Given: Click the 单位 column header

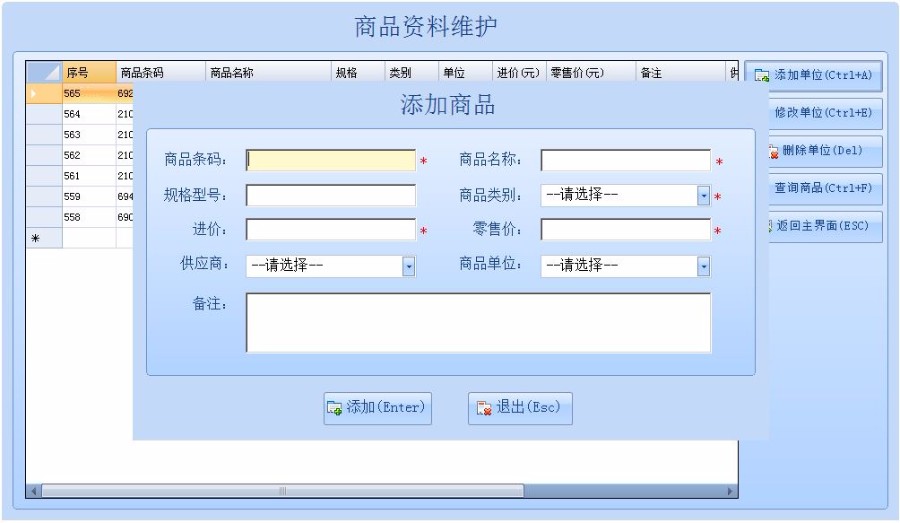Looking at the screenshot, I should pos(465,73).
